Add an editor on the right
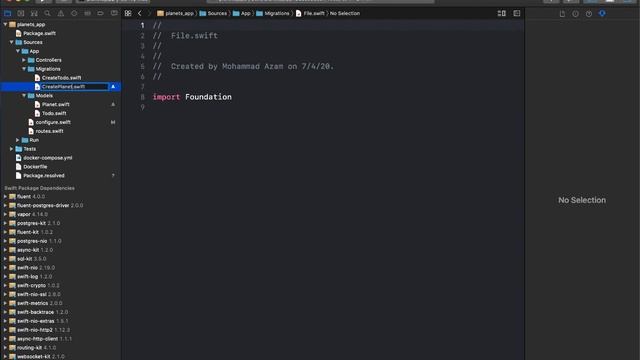The height and width of the screenshot is (360, 640). point(517,13)
